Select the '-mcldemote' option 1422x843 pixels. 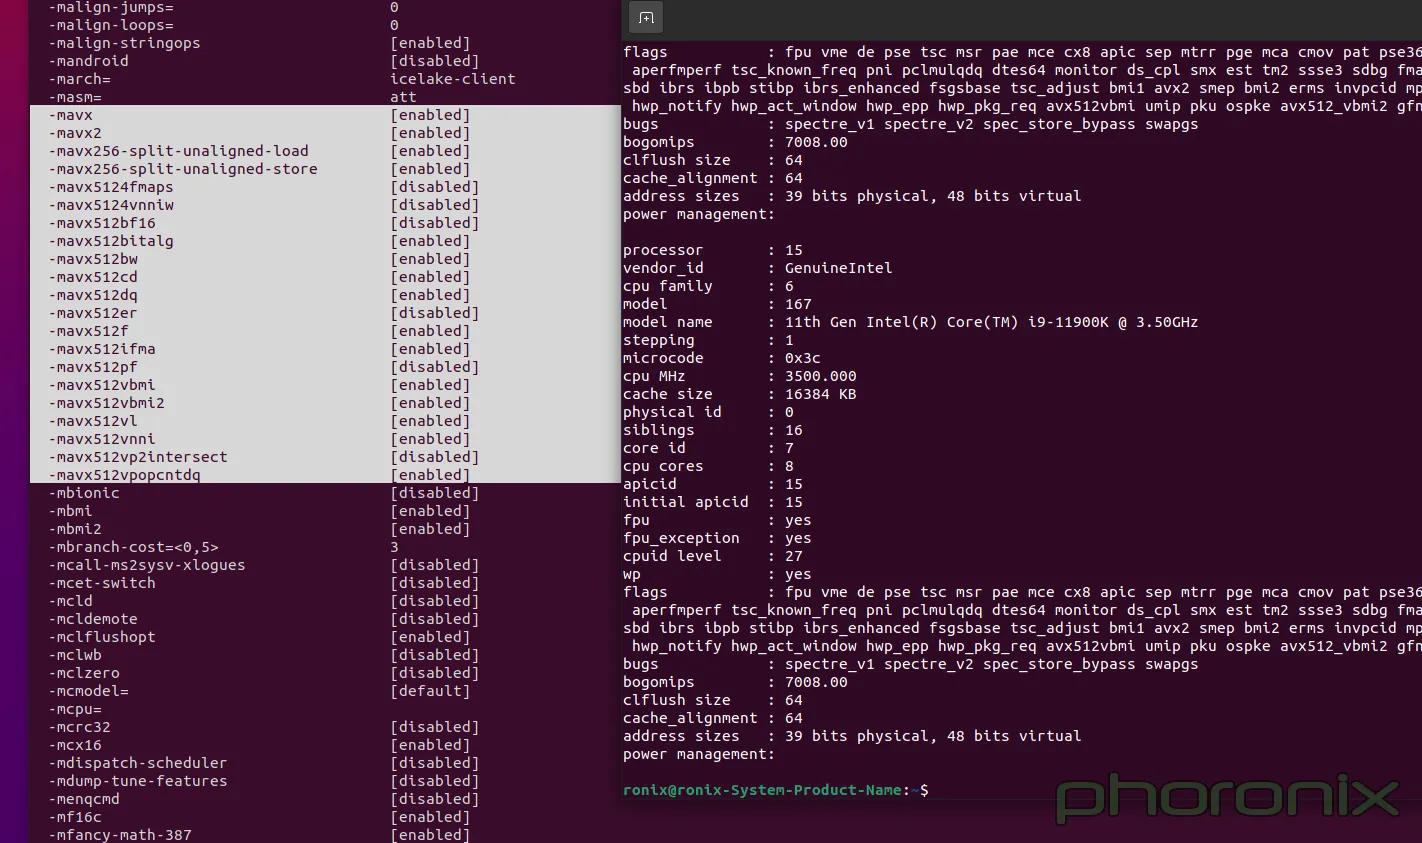(93, 619)
